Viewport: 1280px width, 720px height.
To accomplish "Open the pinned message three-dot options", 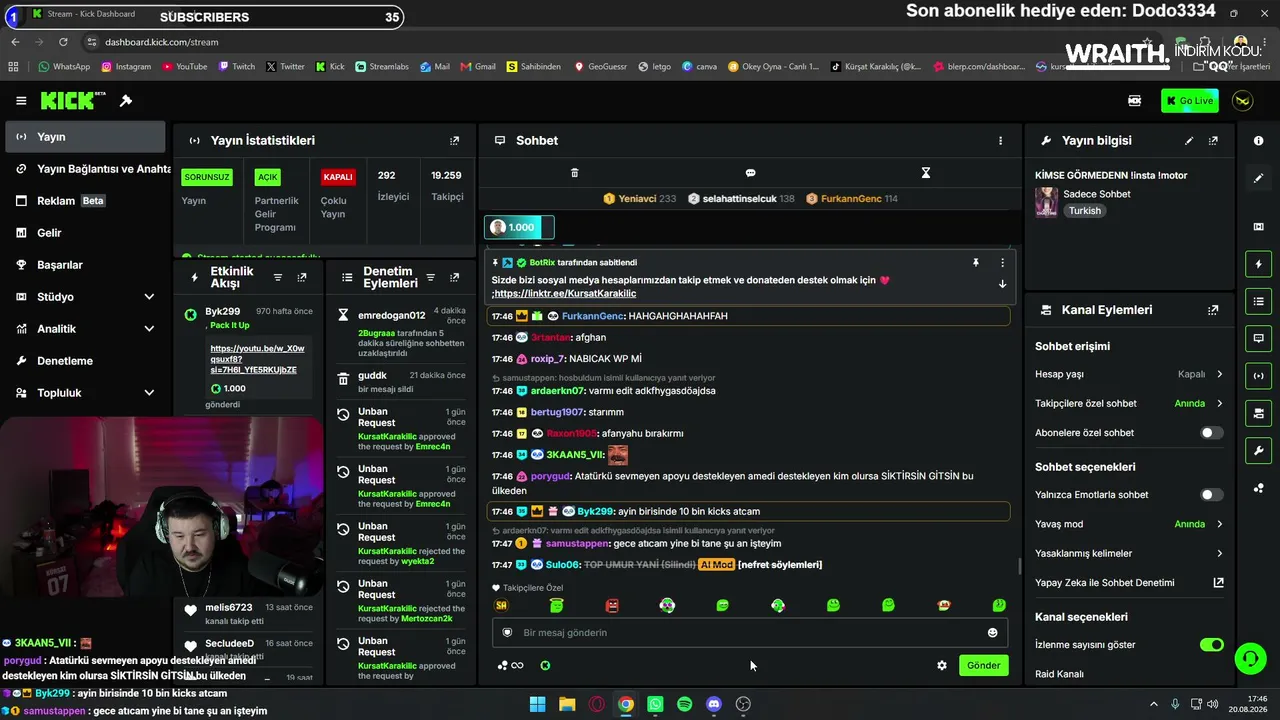I will coord(1002,263).
